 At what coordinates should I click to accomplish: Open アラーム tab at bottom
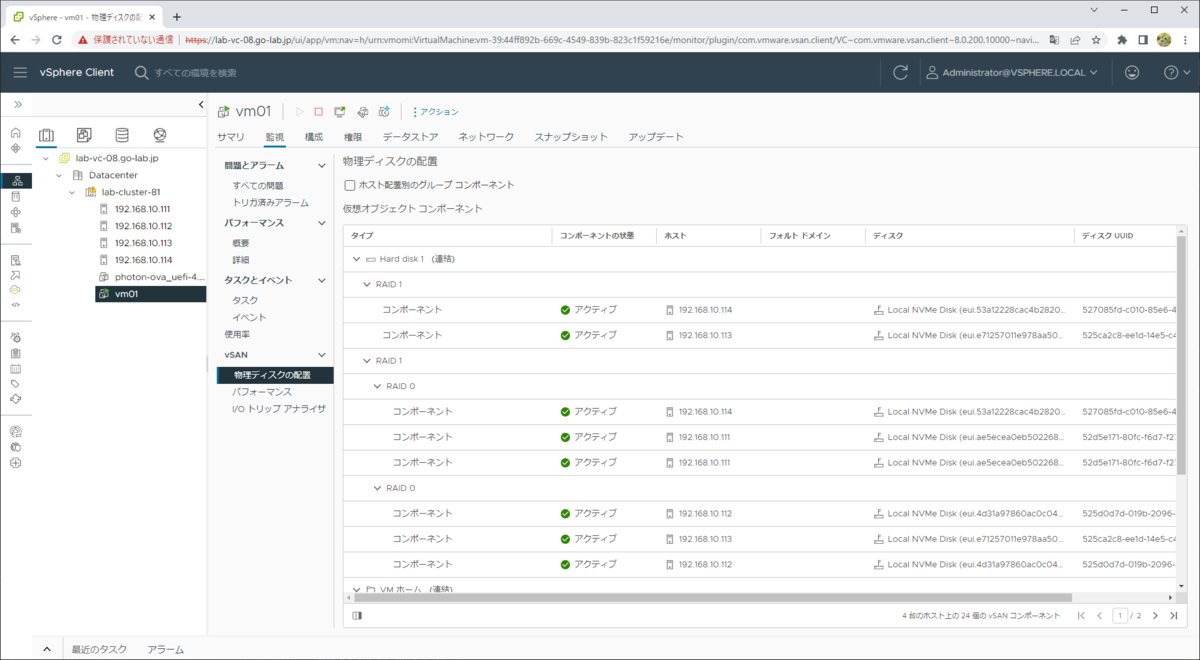[166, 649]
